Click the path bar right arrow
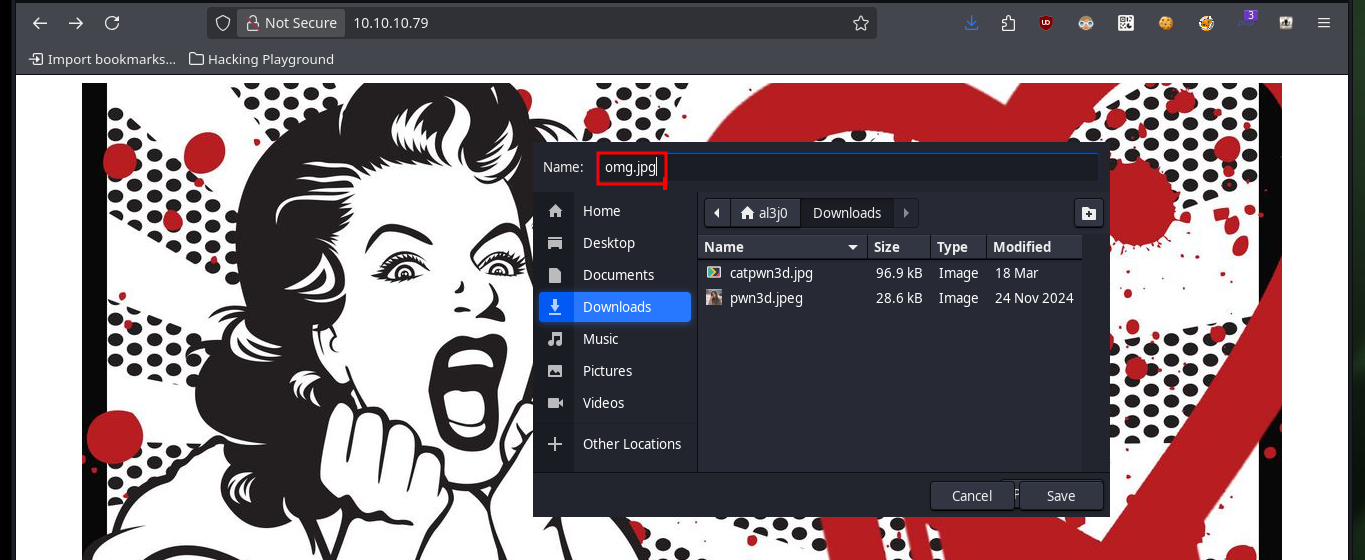This screenshot has width=1365, height=560. (905, 213)
